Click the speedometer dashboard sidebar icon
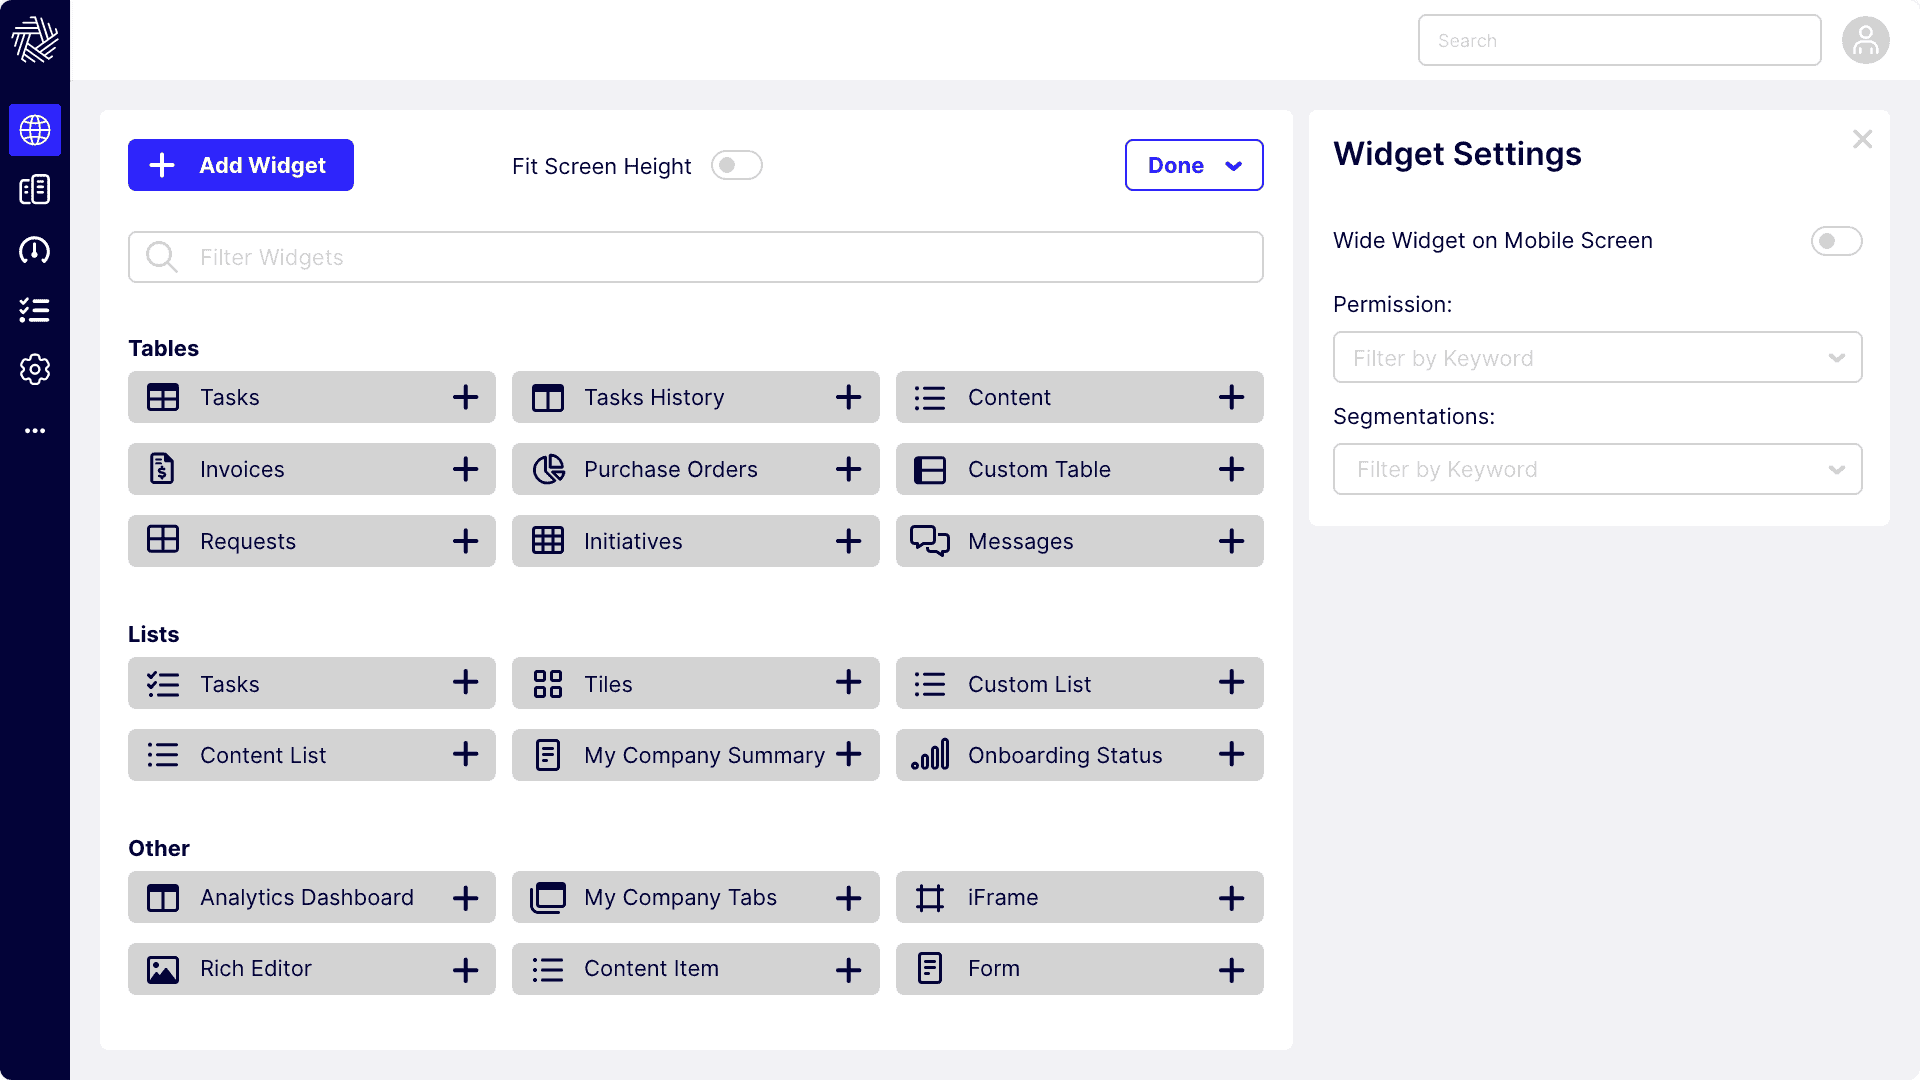Image resolution: width=1920 pixels, height=1080 pixels. [35, 250]
